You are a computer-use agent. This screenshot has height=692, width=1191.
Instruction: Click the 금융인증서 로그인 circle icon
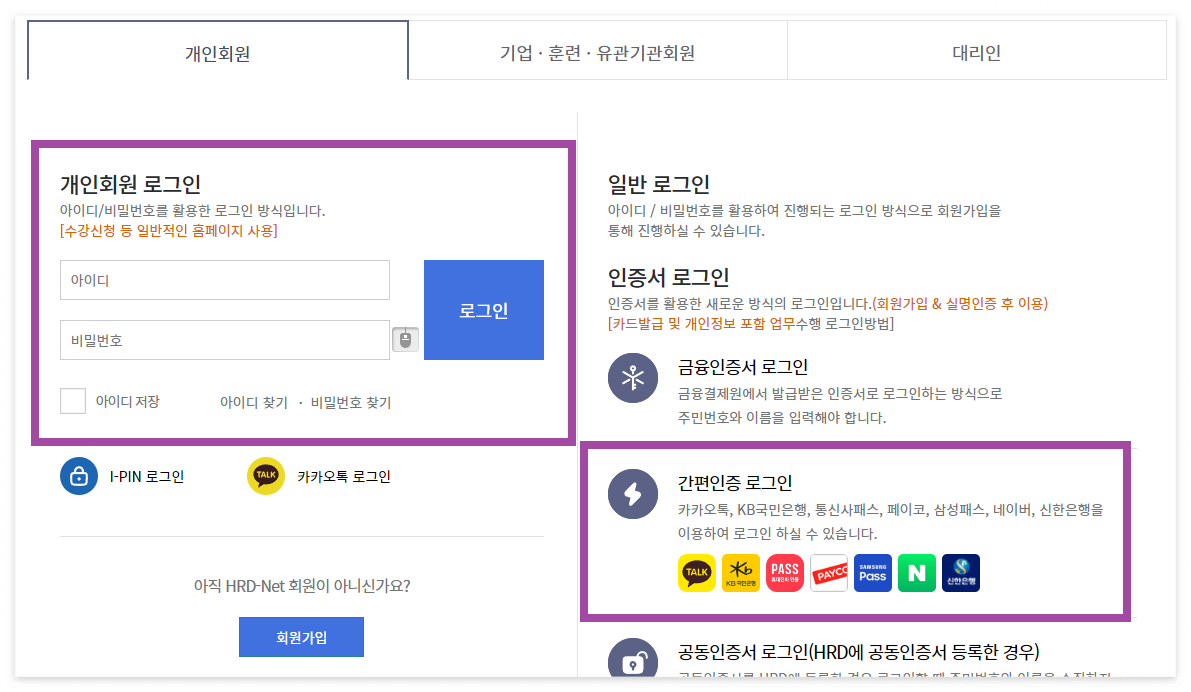632,379
